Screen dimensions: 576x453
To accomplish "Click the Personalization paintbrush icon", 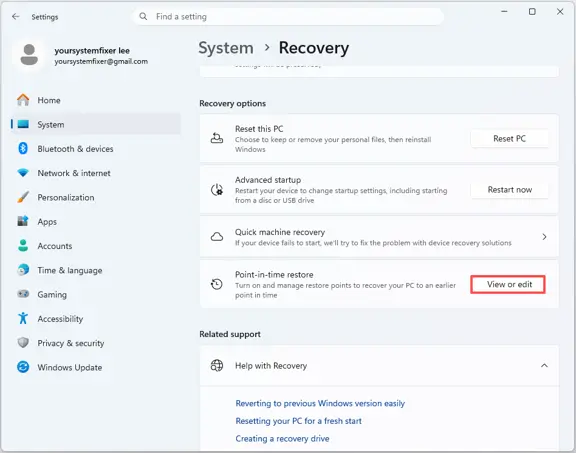I will (23, 197).
